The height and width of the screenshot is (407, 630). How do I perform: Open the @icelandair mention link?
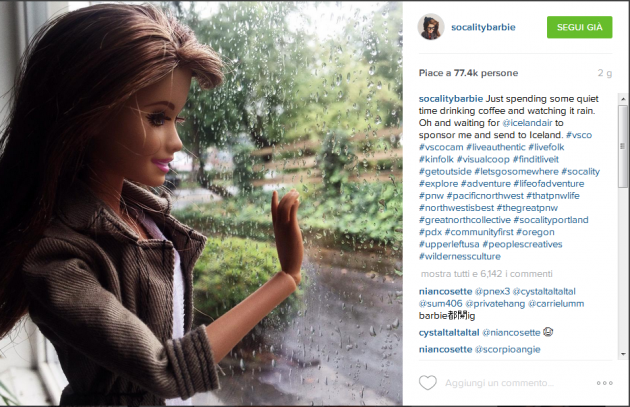click(527, 123)
